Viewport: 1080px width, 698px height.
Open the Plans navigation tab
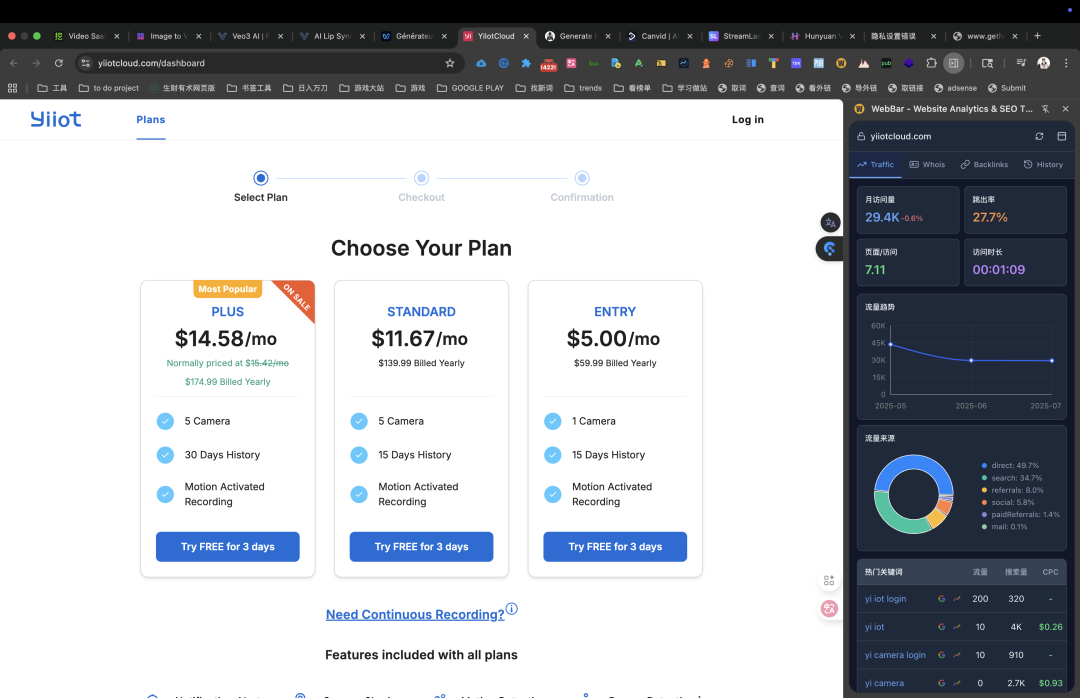coord(151,119)
